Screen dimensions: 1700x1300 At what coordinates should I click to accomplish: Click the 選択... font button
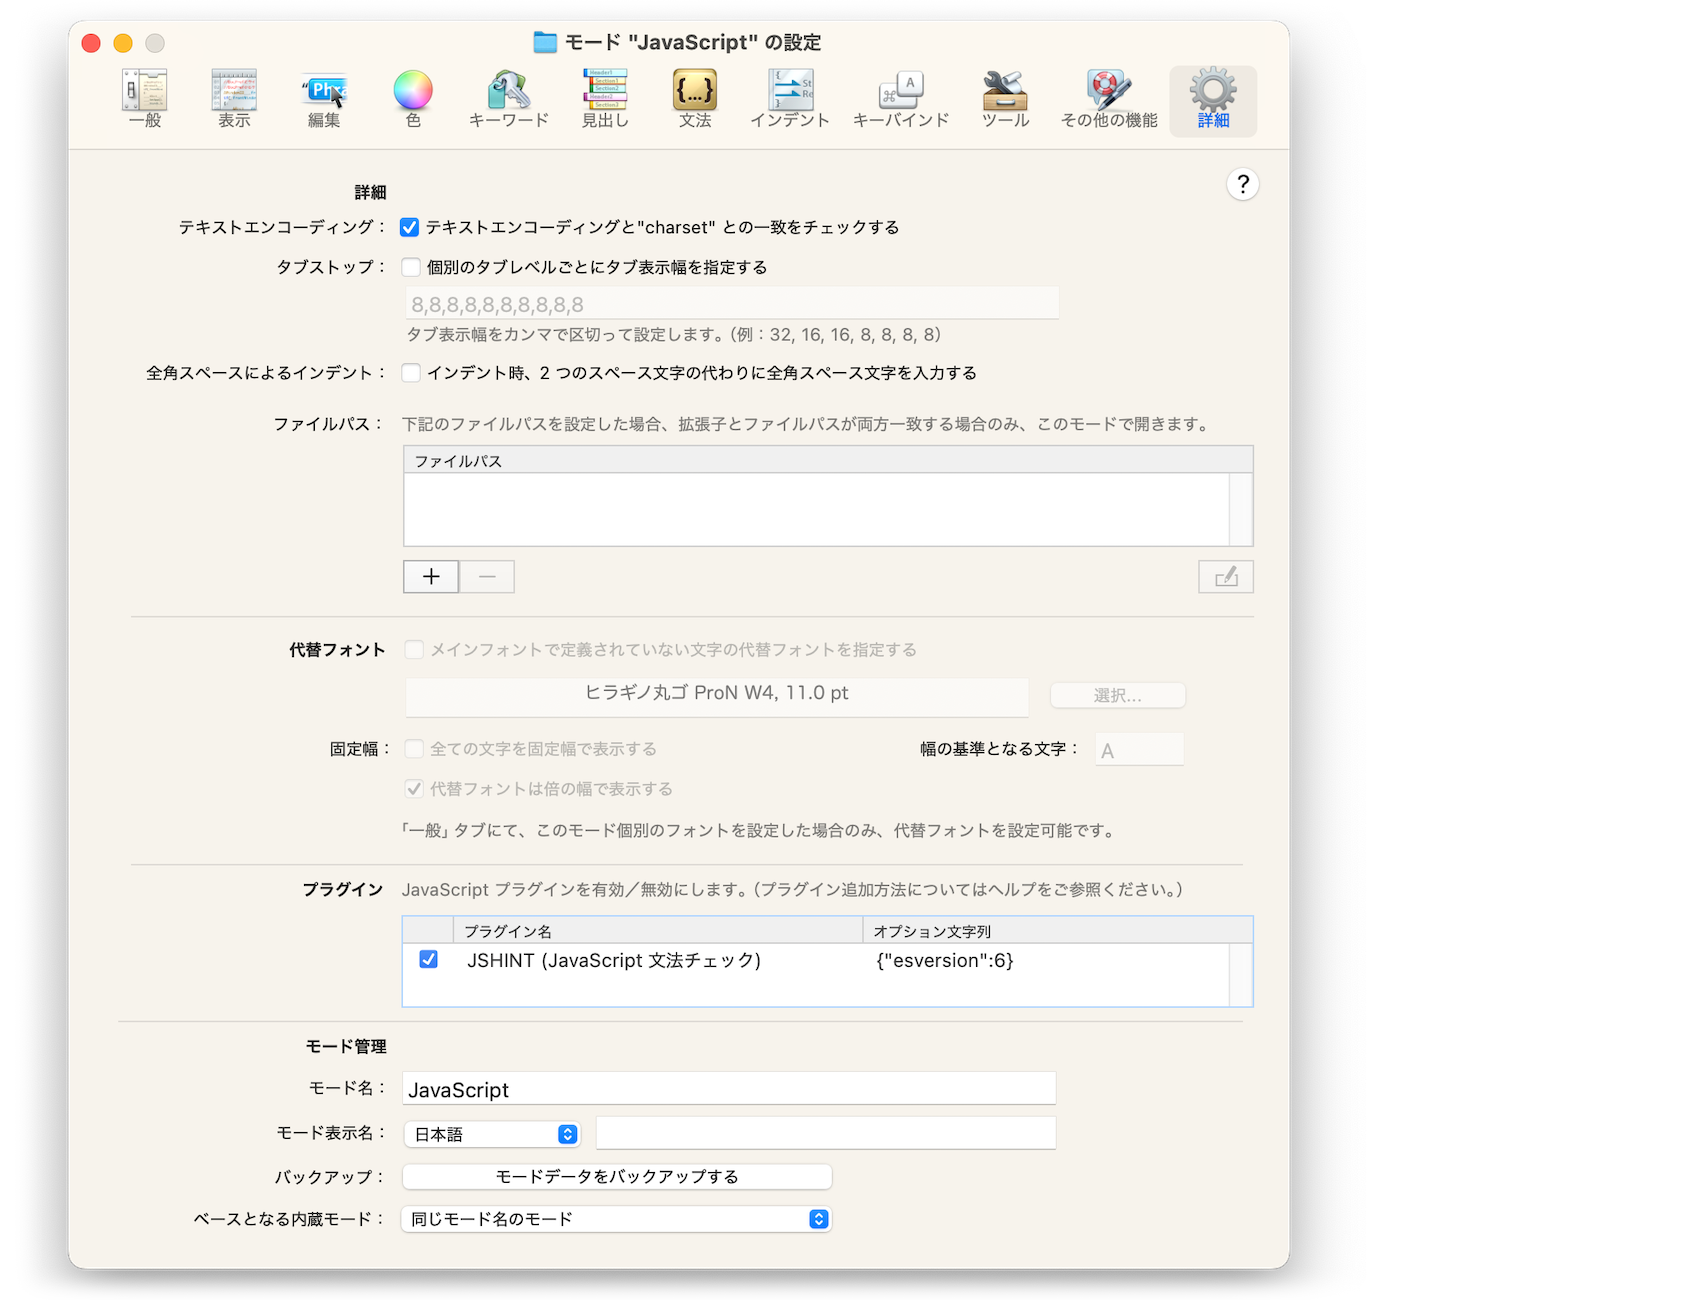click(1118, 695)
